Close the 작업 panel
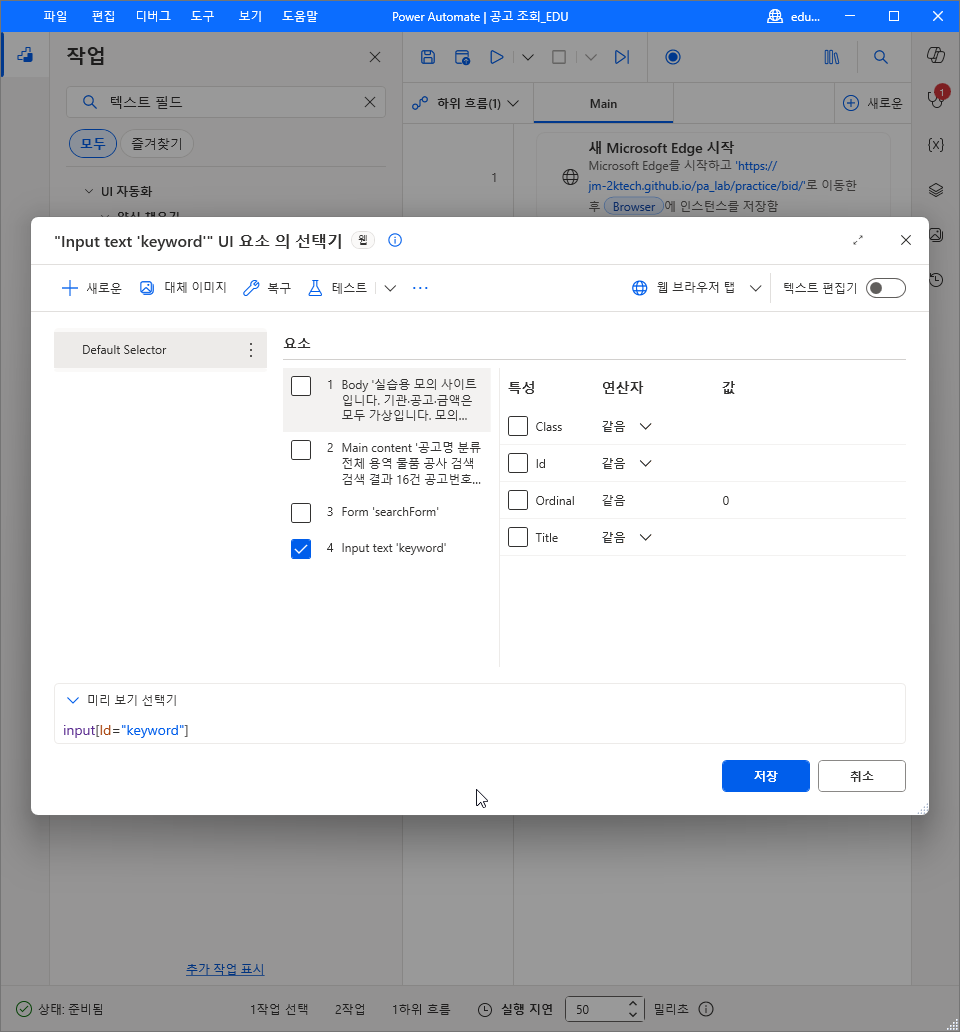 tap(375, 57)
